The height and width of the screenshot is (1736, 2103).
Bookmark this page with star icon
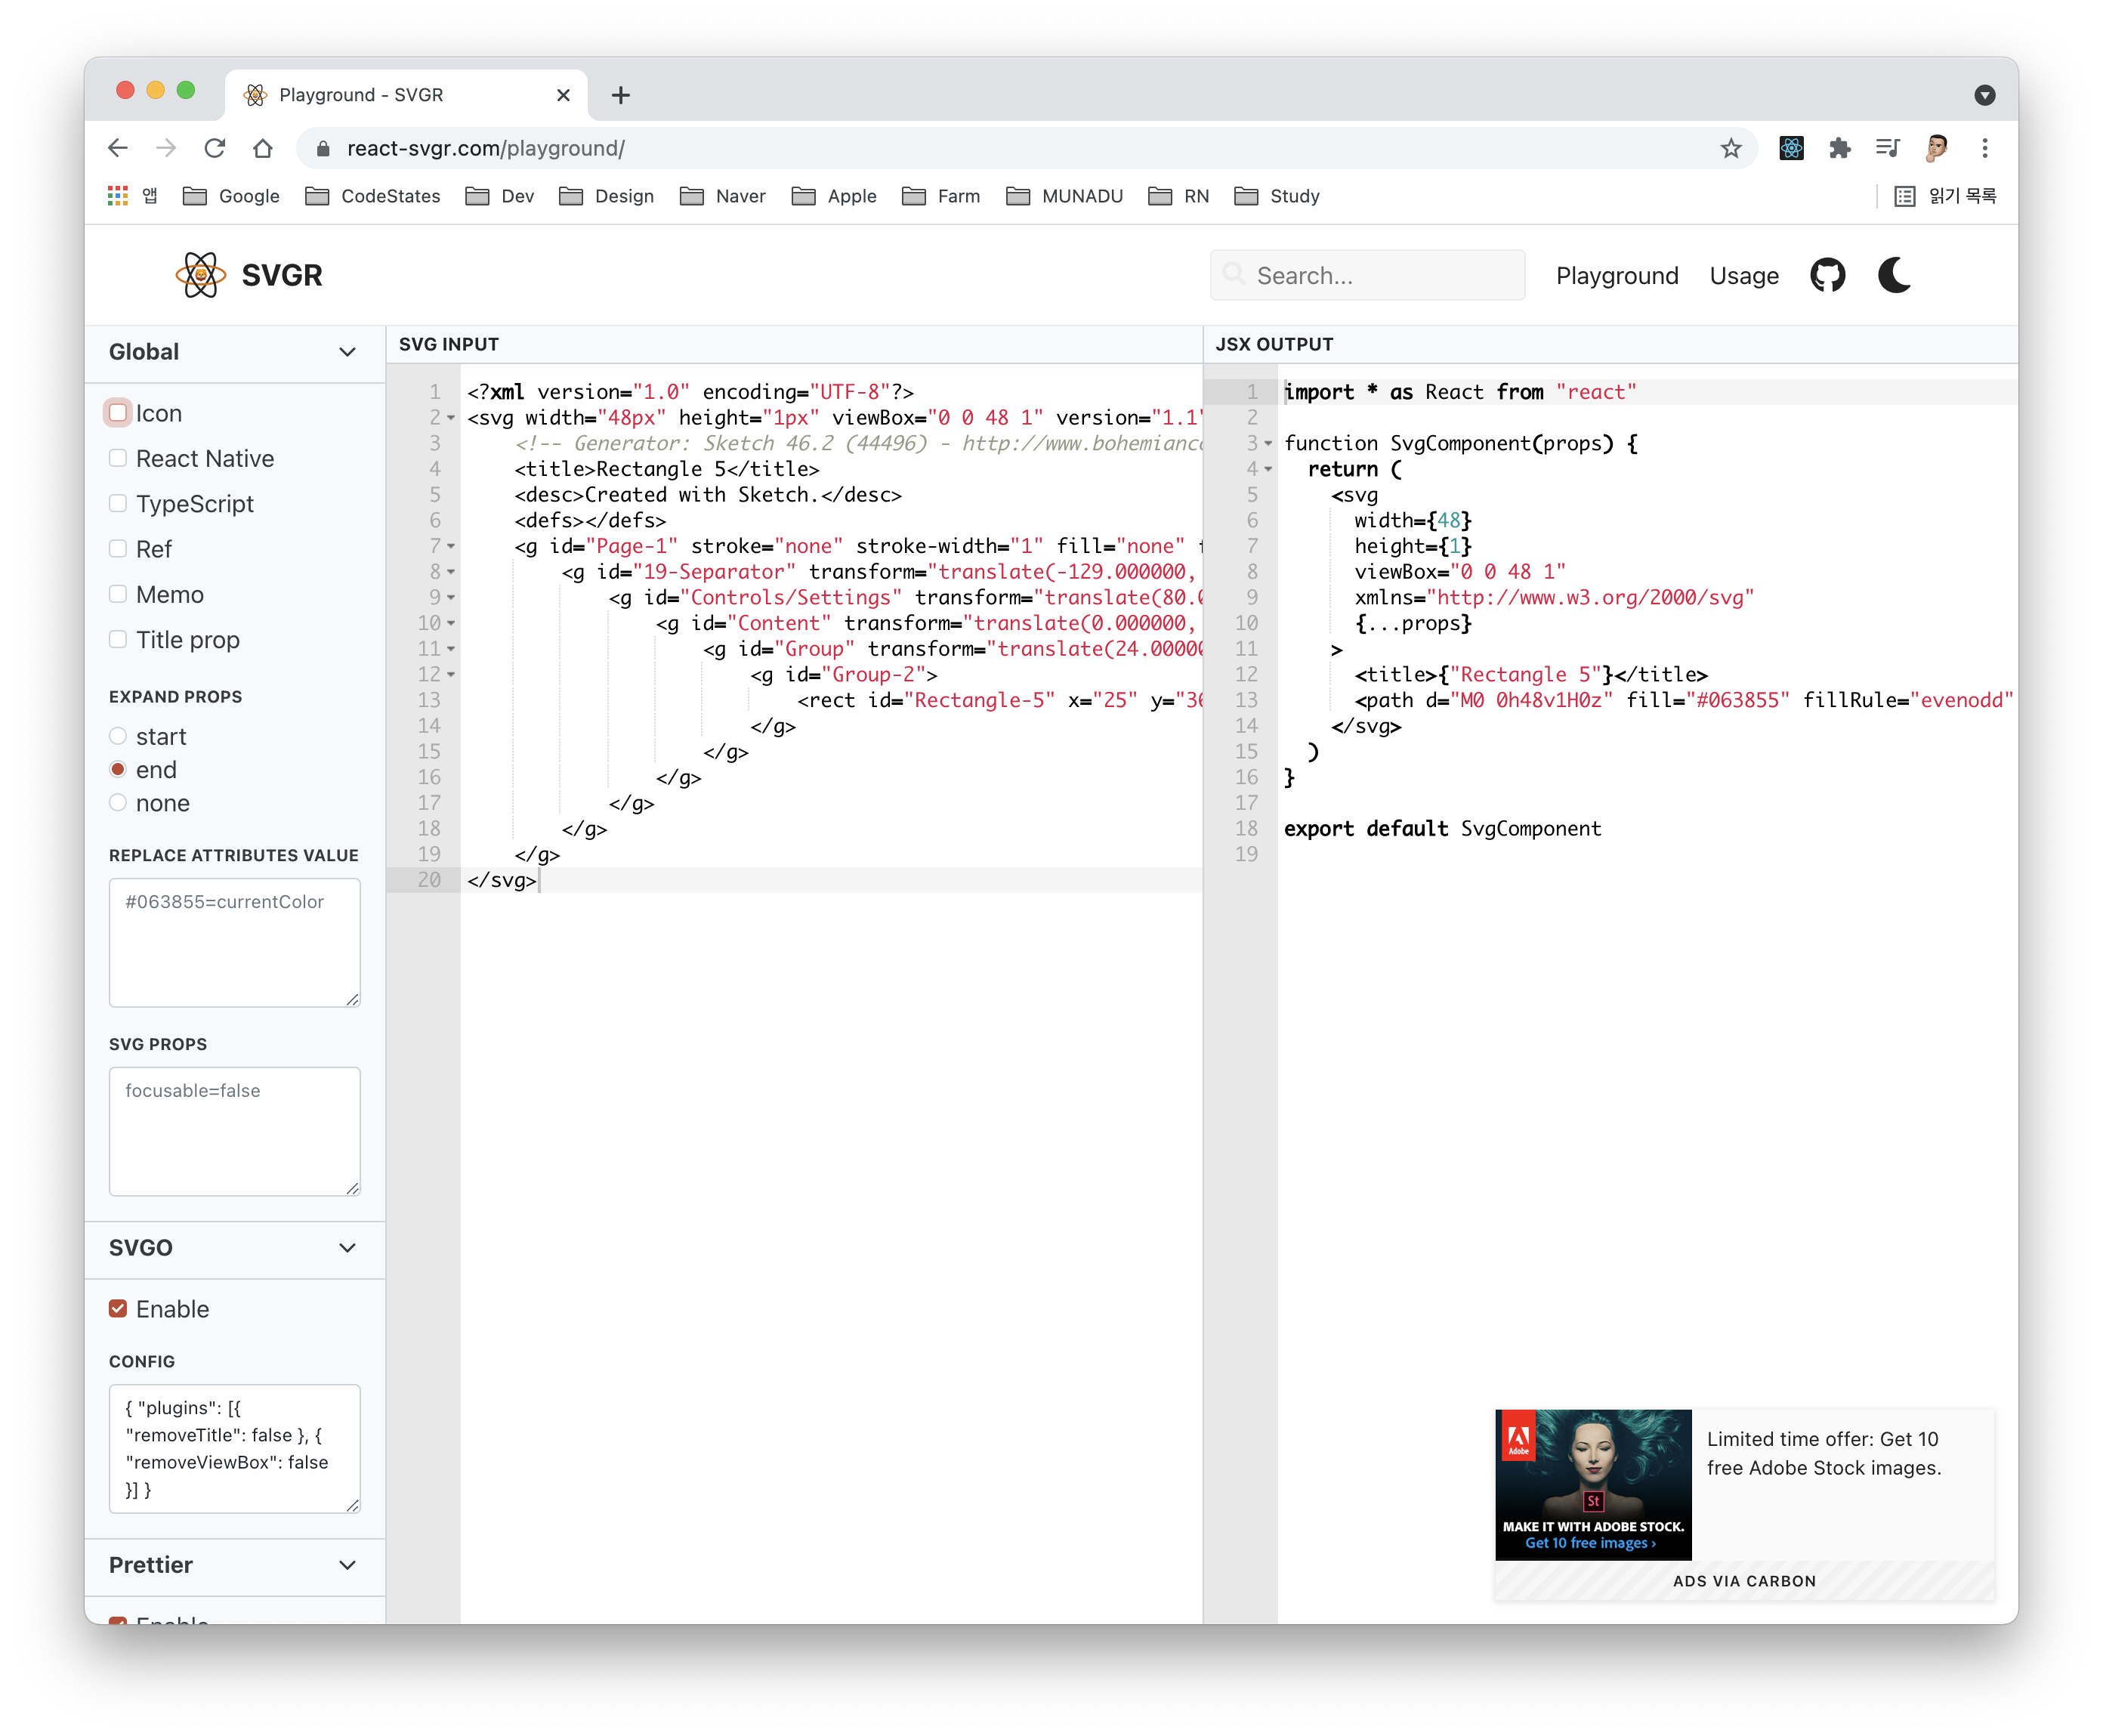tap(1731, 148)
